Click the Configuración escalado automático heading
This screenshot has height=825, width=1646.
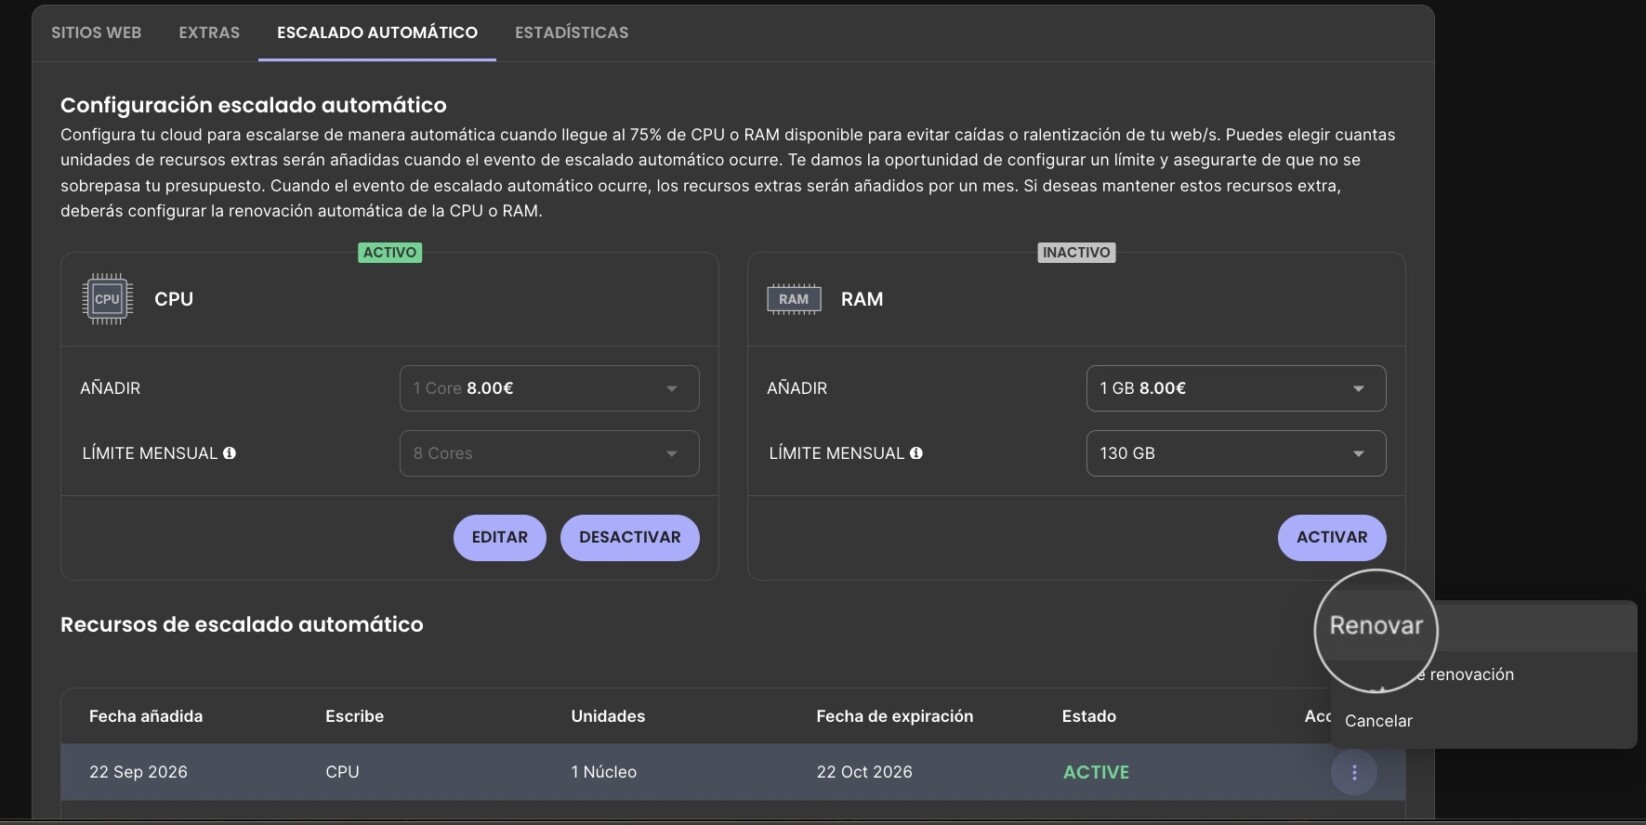coord(253,105)
